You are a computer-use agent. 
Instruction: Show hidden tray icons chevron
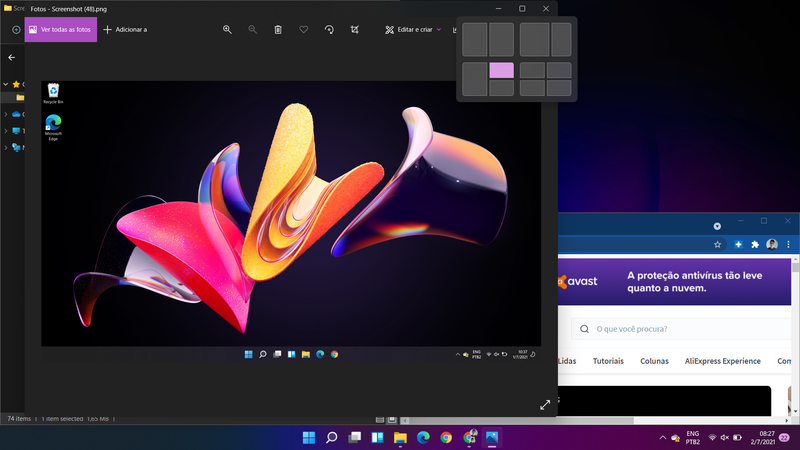pyautogui.click(x=662, y=438)
